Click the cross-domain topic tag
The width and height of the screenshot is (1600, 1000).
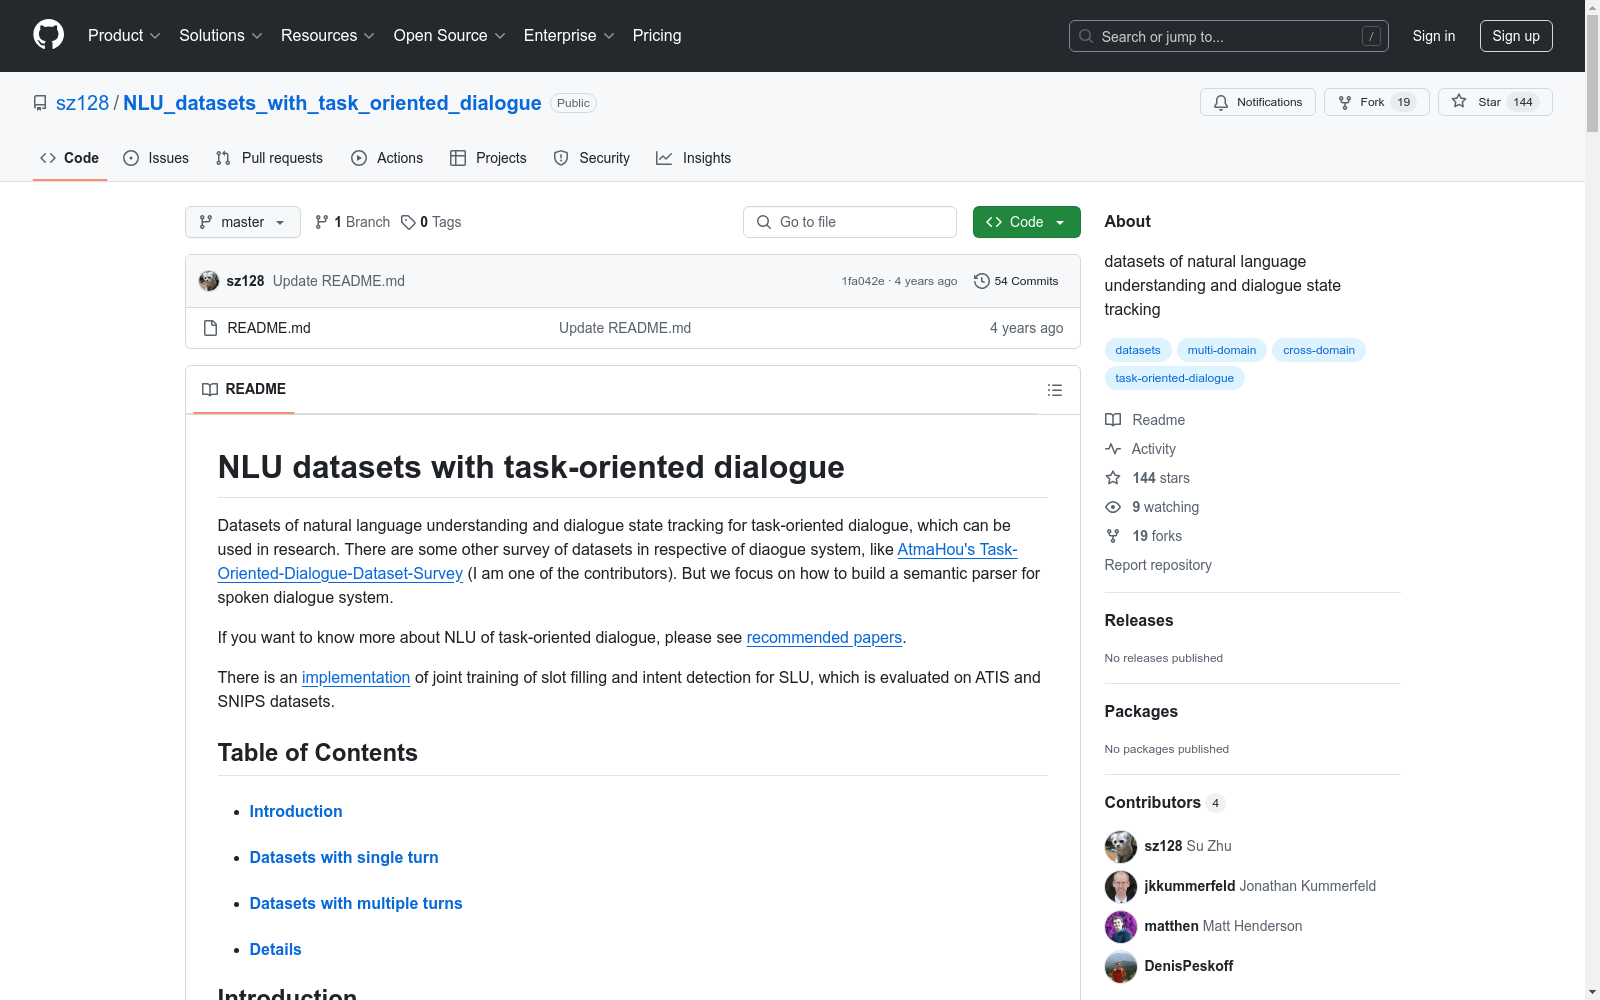(1319, 350)
